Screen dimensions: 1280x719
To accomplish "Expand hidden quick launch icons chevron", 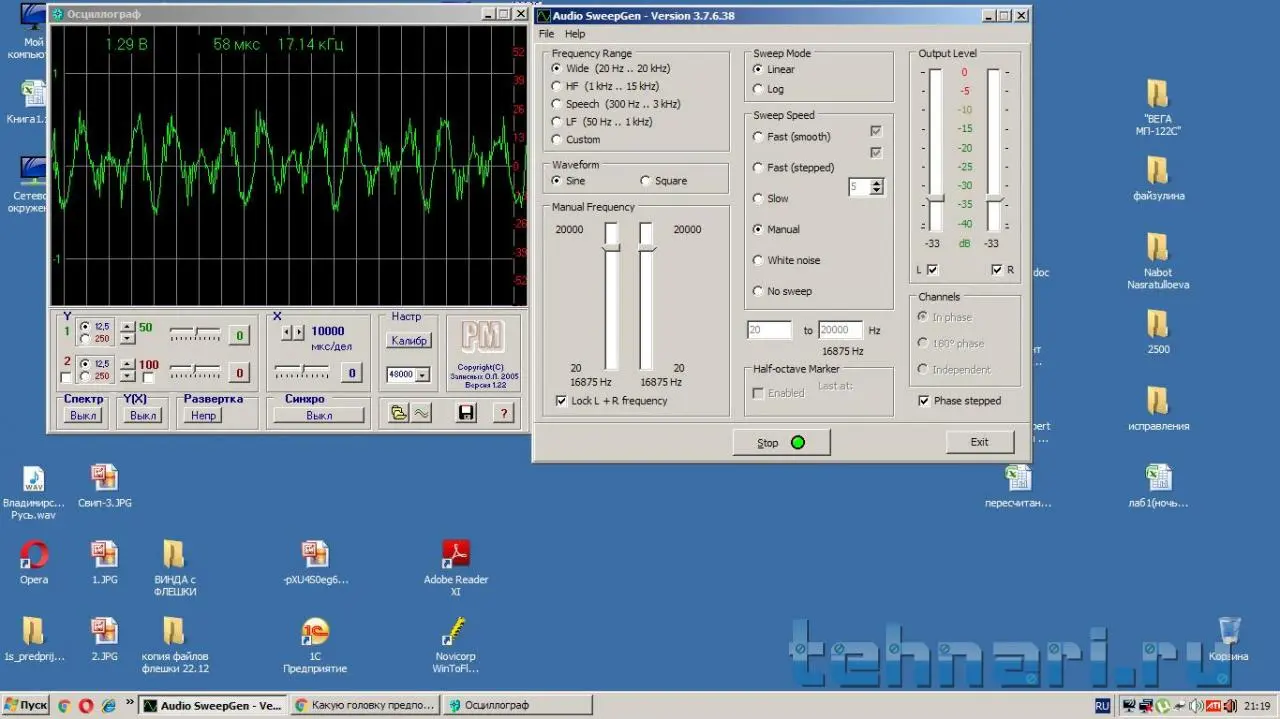I will click(x=129, y=704).
